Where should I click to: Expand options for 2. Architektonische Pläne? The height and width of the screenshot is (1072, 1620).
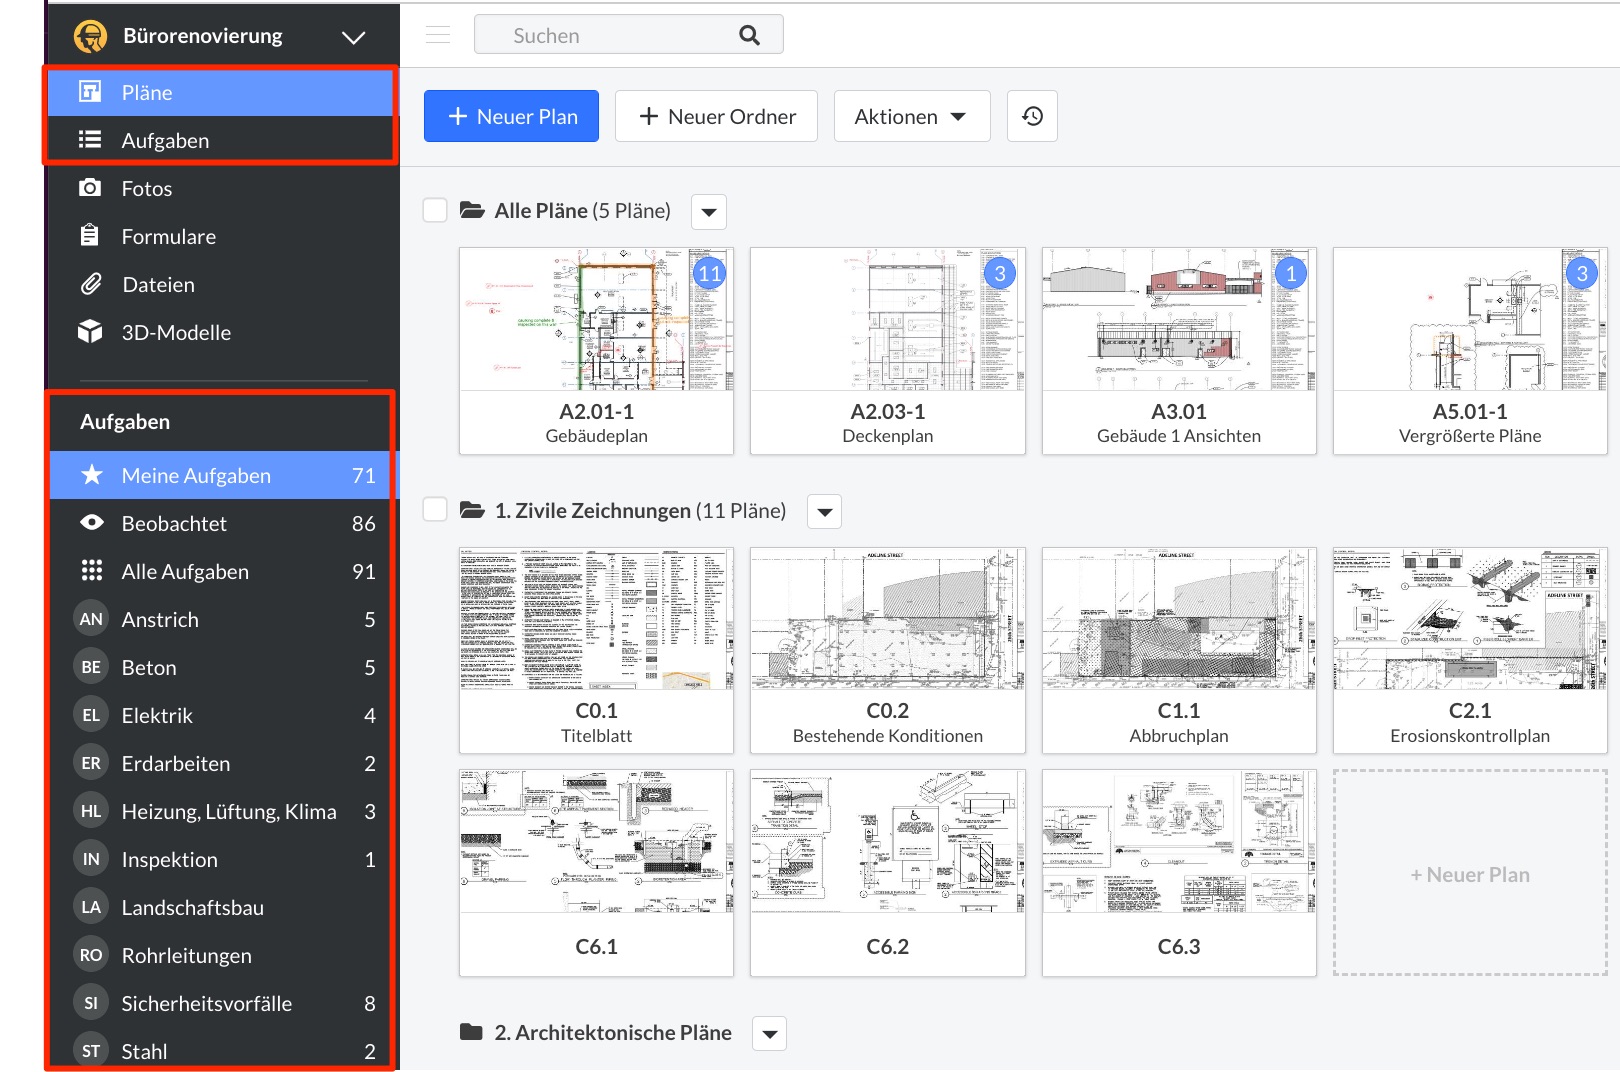(x=770, y=1034)
